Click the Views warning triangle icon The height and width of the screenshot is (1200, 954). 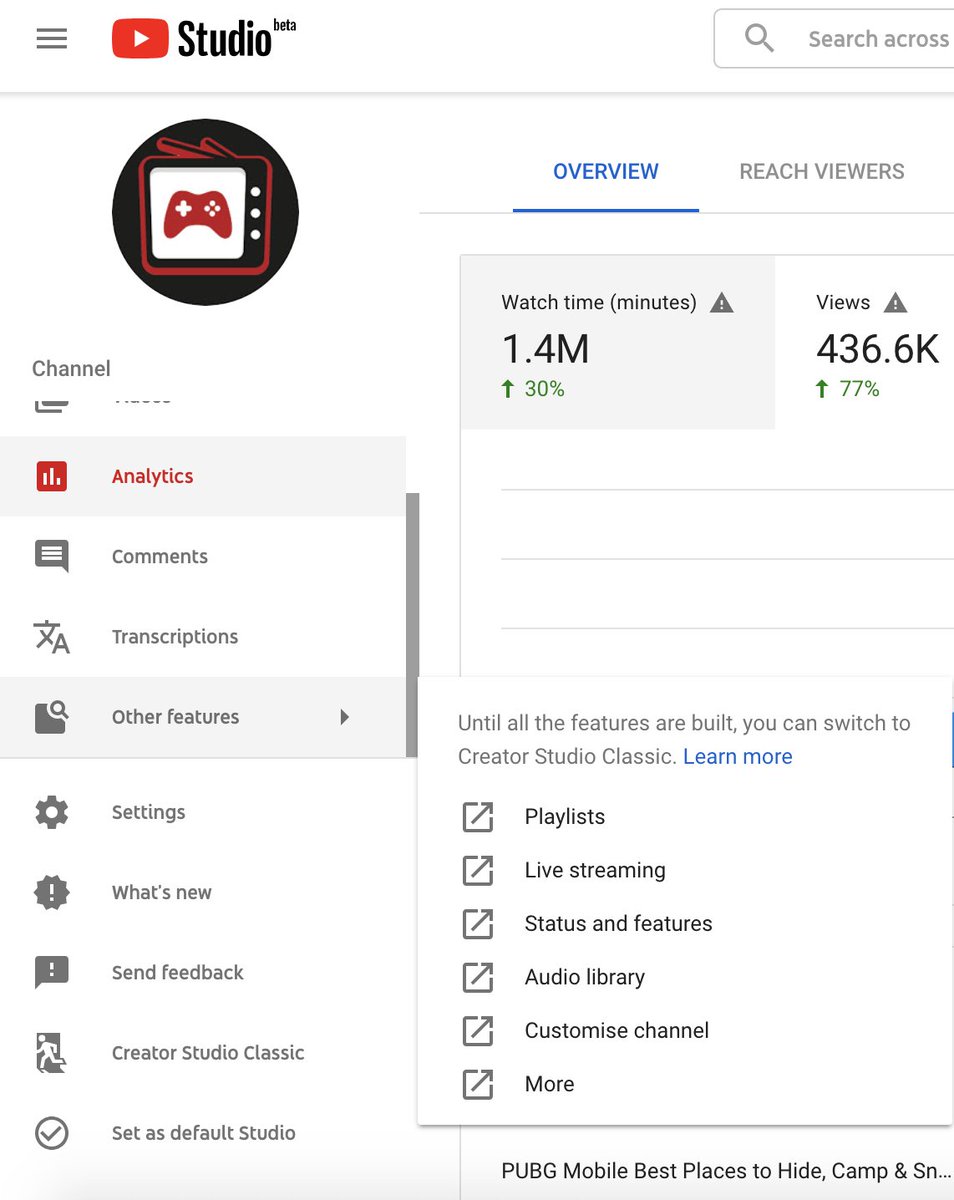896,303
